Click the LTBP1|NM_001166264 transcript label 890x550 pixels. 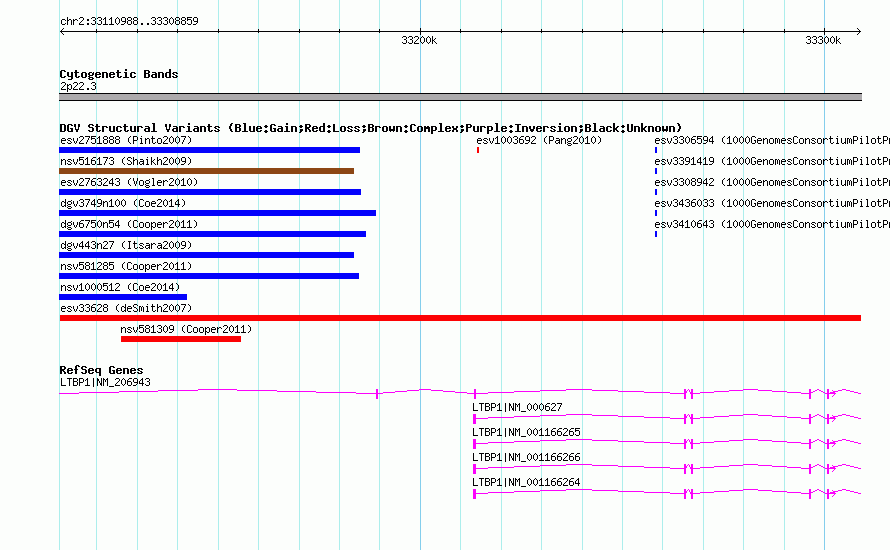point(526,482)
